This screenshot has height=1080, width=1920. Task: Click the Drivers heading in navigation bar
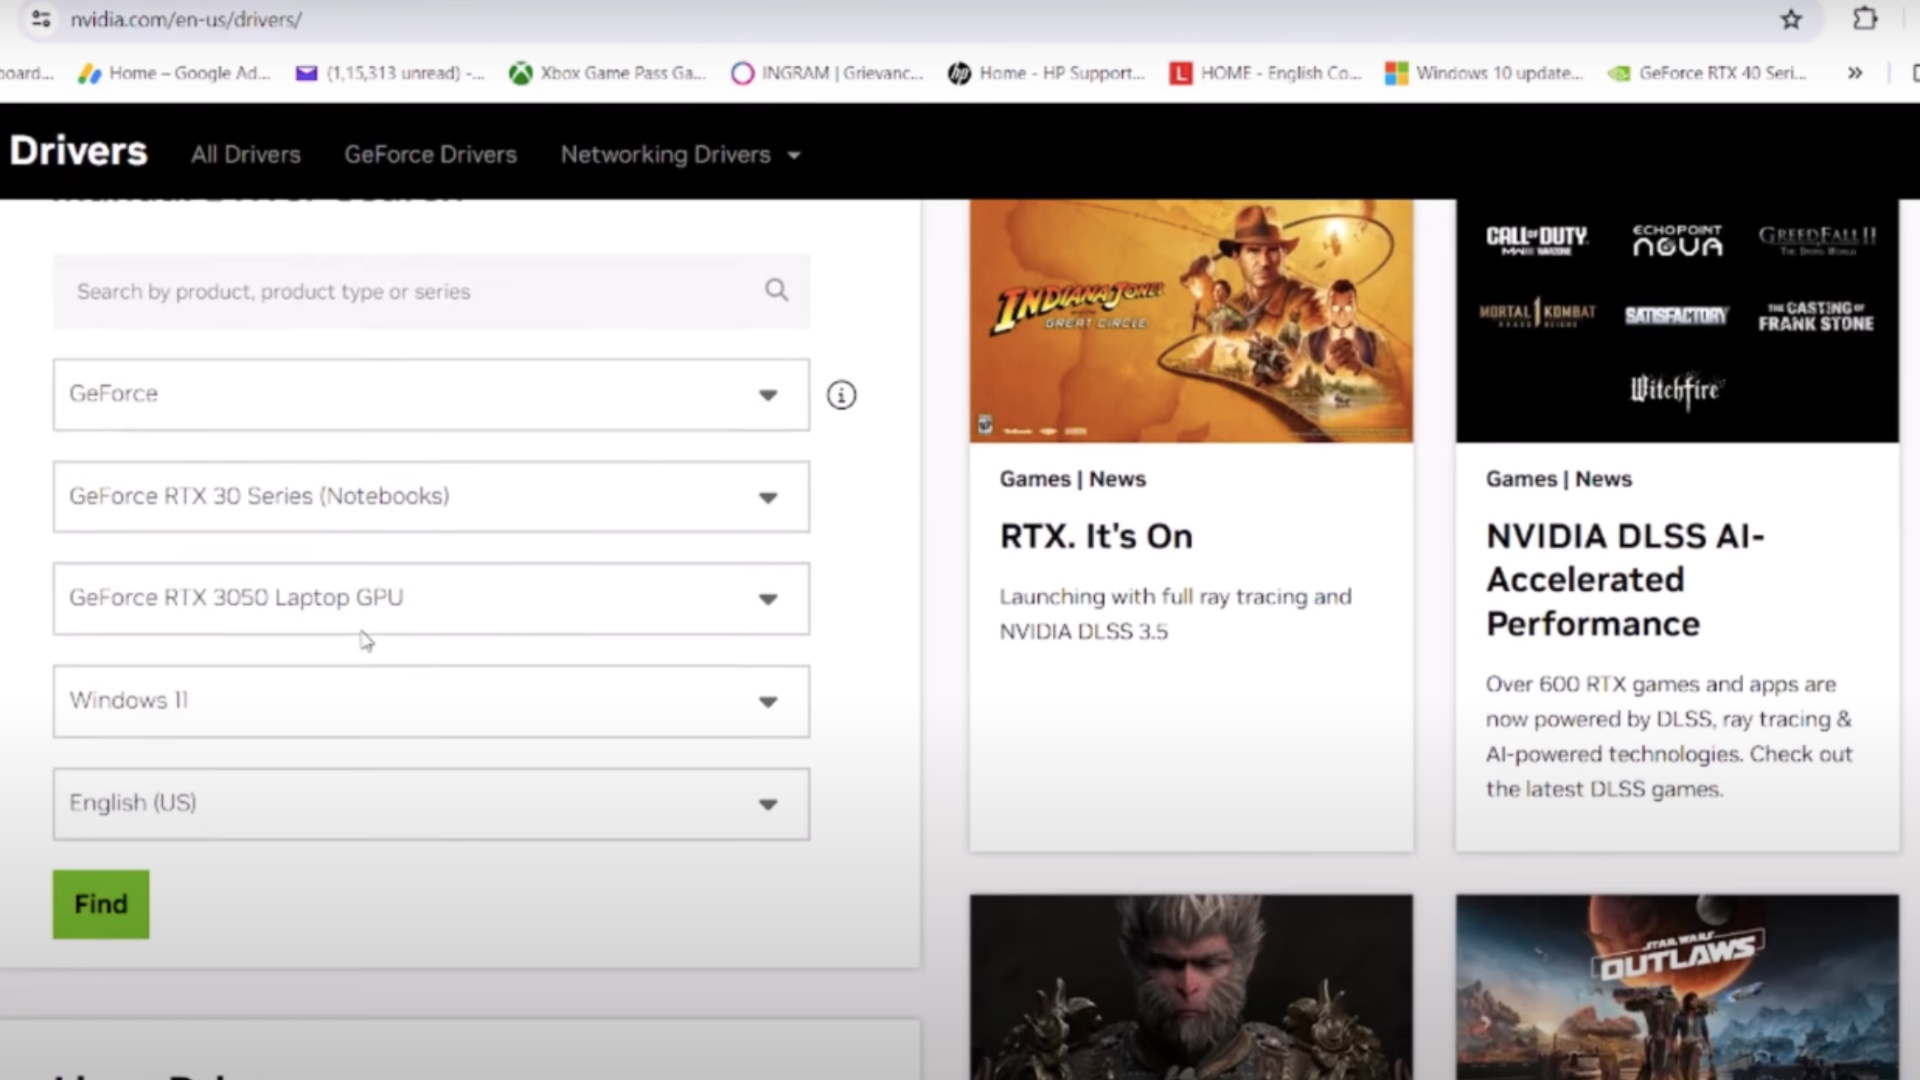(79, 151)
